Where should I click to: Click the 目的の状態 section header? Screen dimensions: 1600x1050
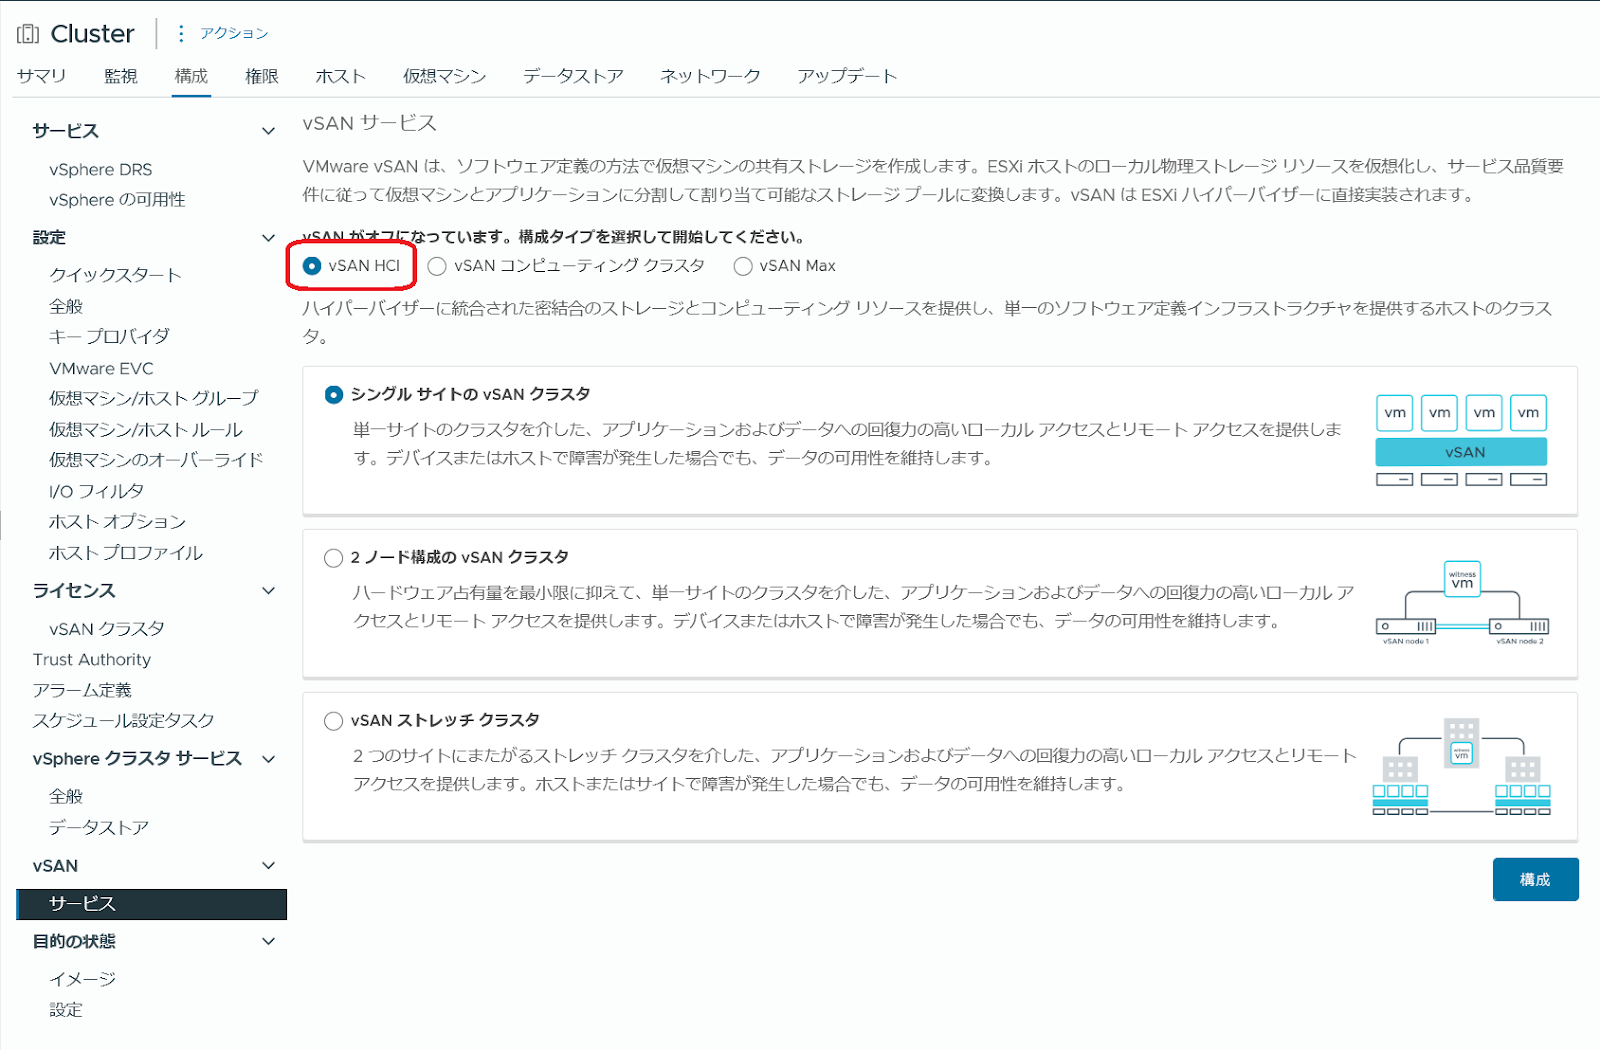click(74, 942)
